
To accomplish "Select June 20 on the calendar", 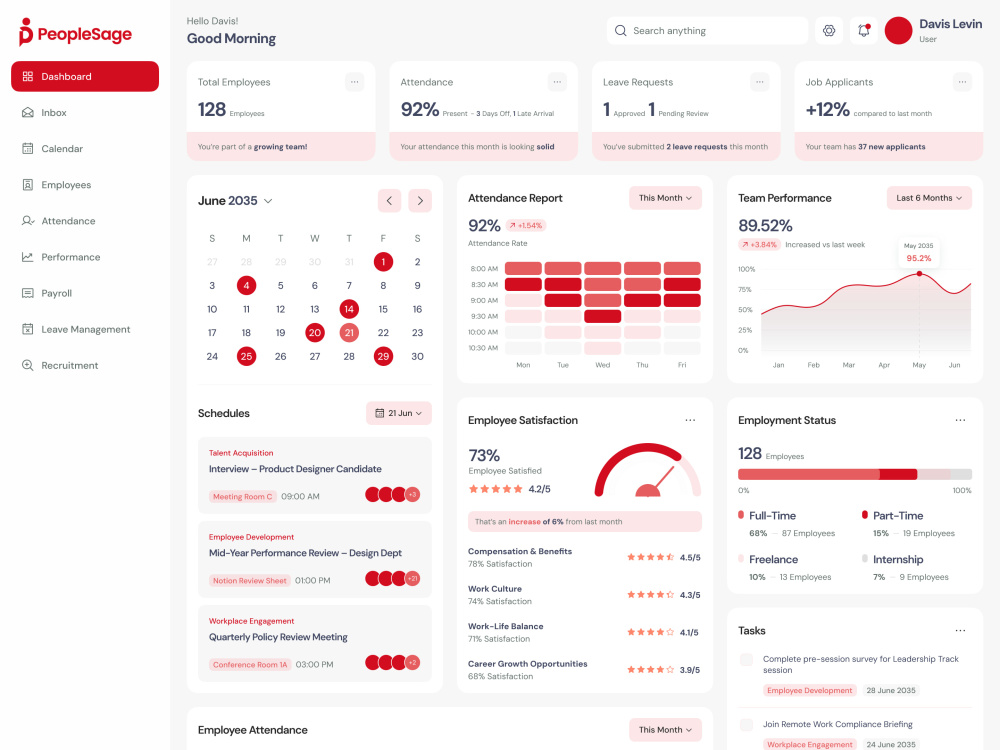I will (315, 333).
